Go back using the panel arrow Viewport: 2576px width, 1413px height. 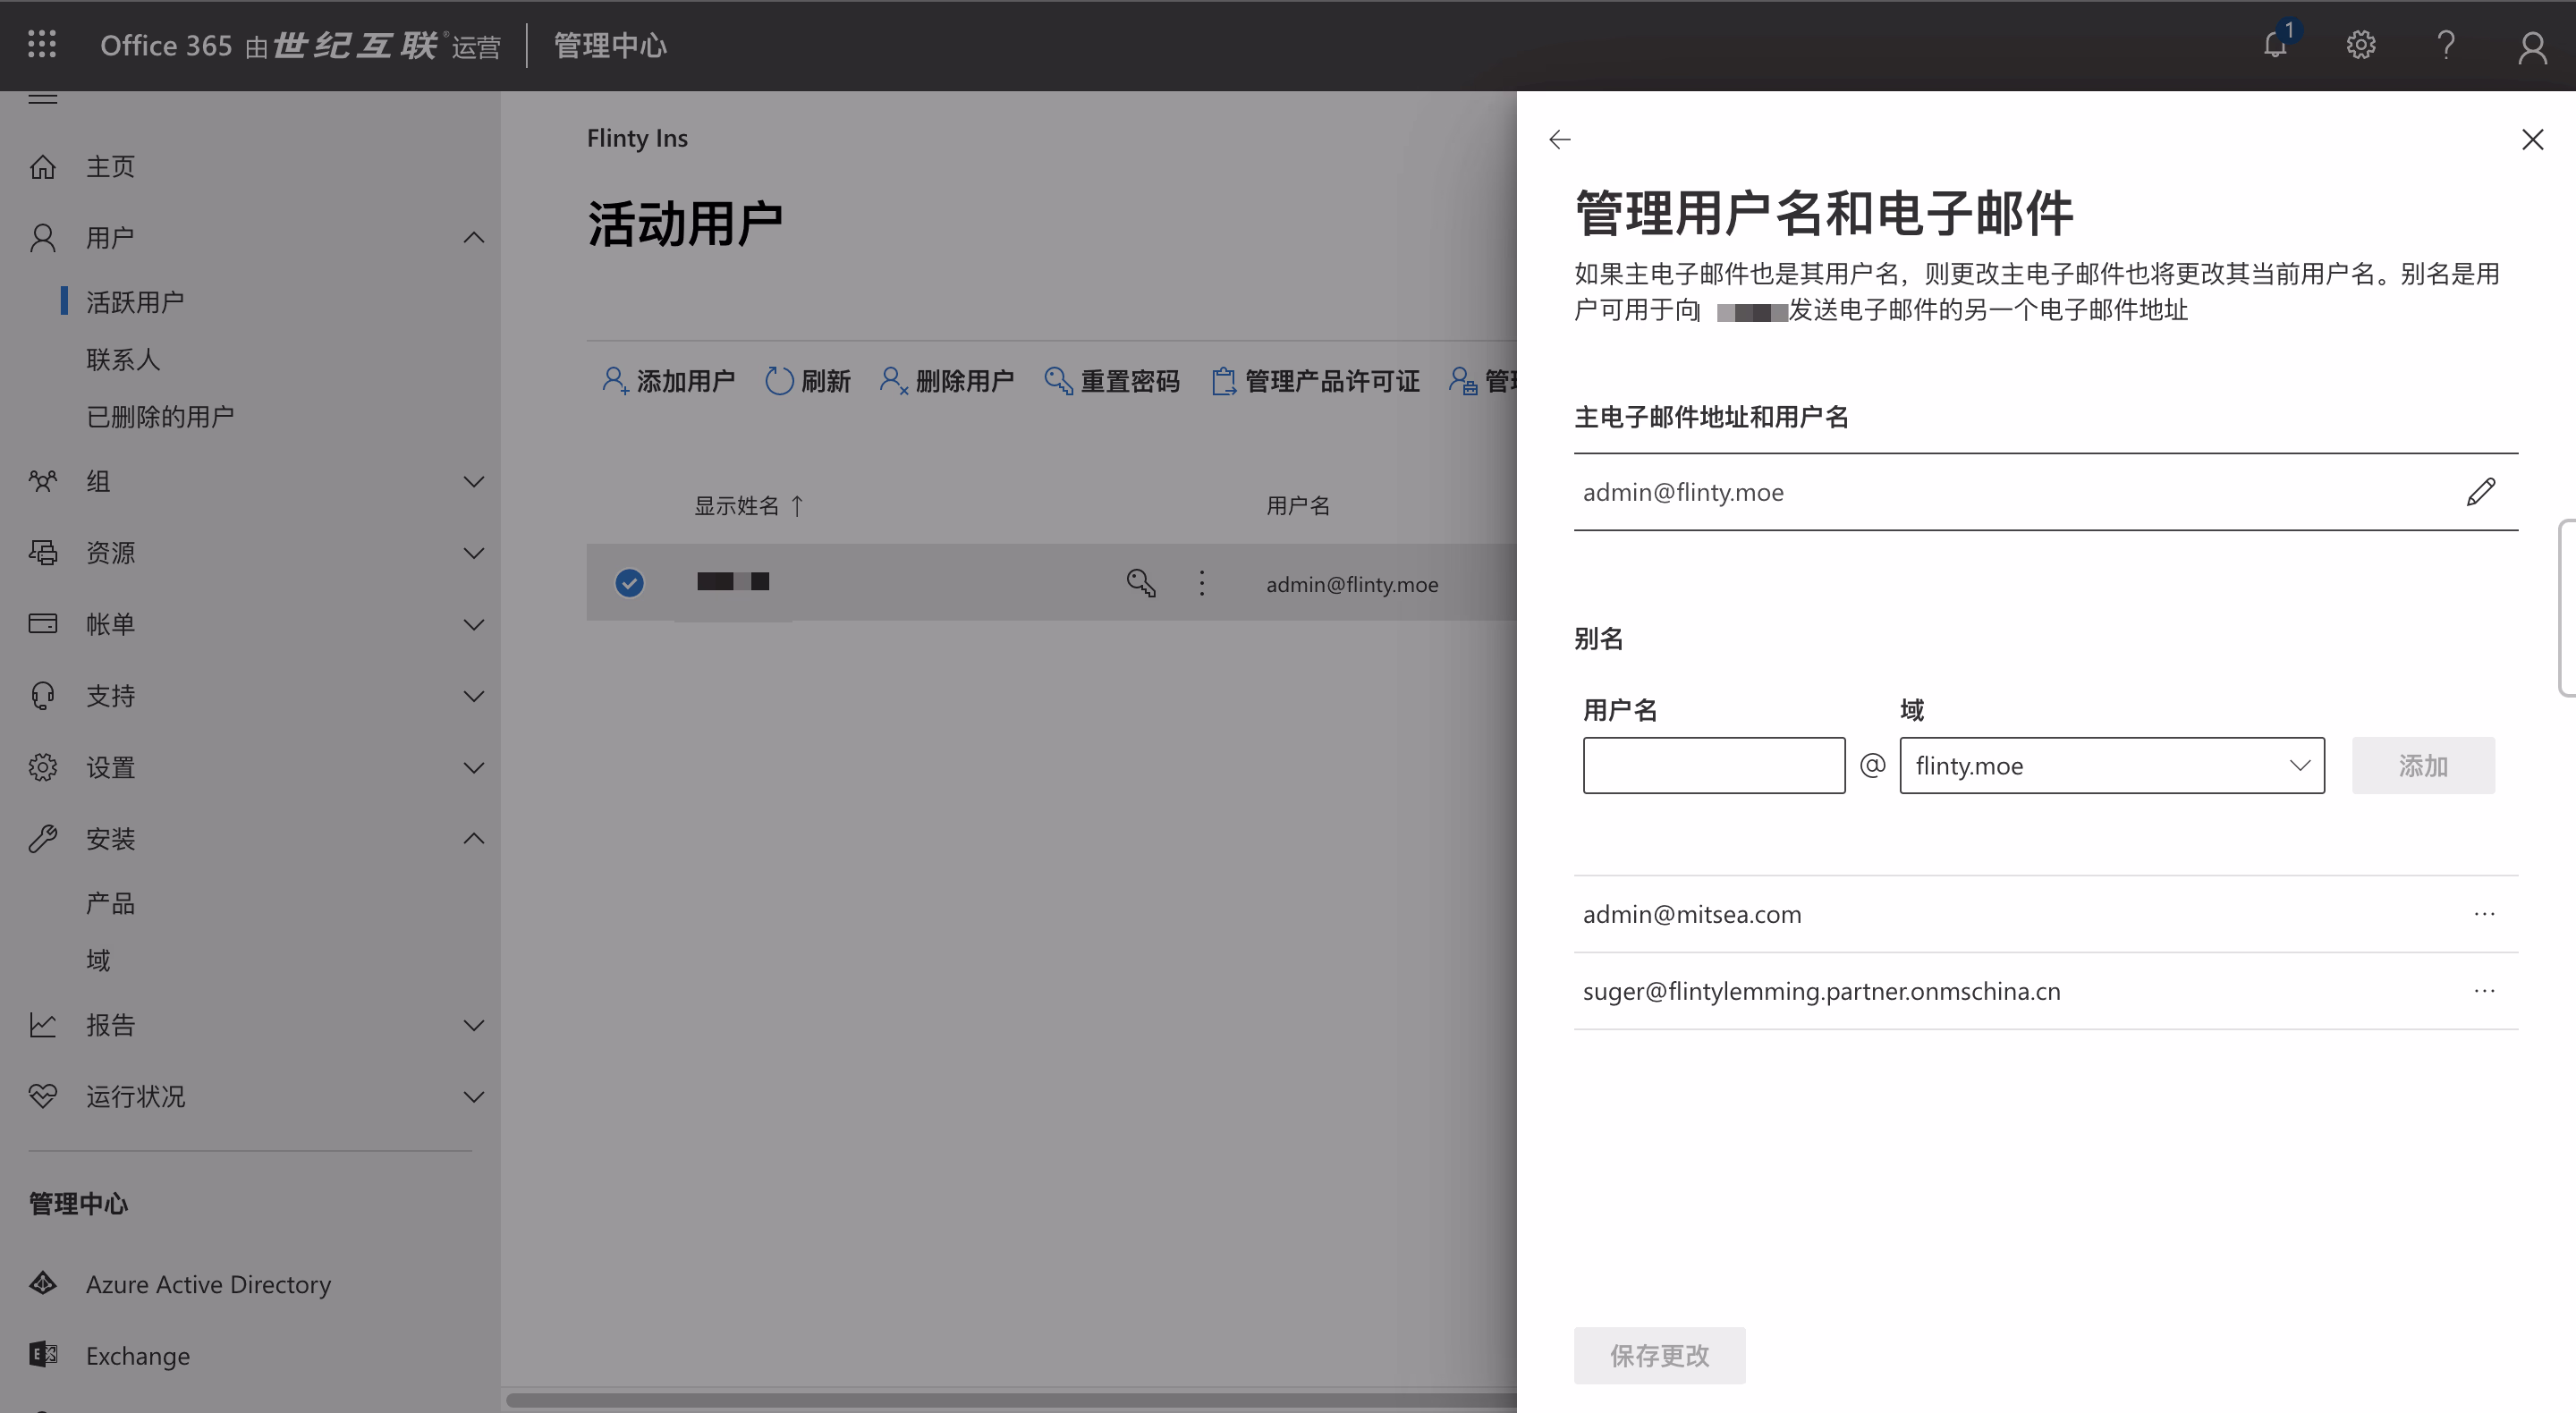(1560, 140)
